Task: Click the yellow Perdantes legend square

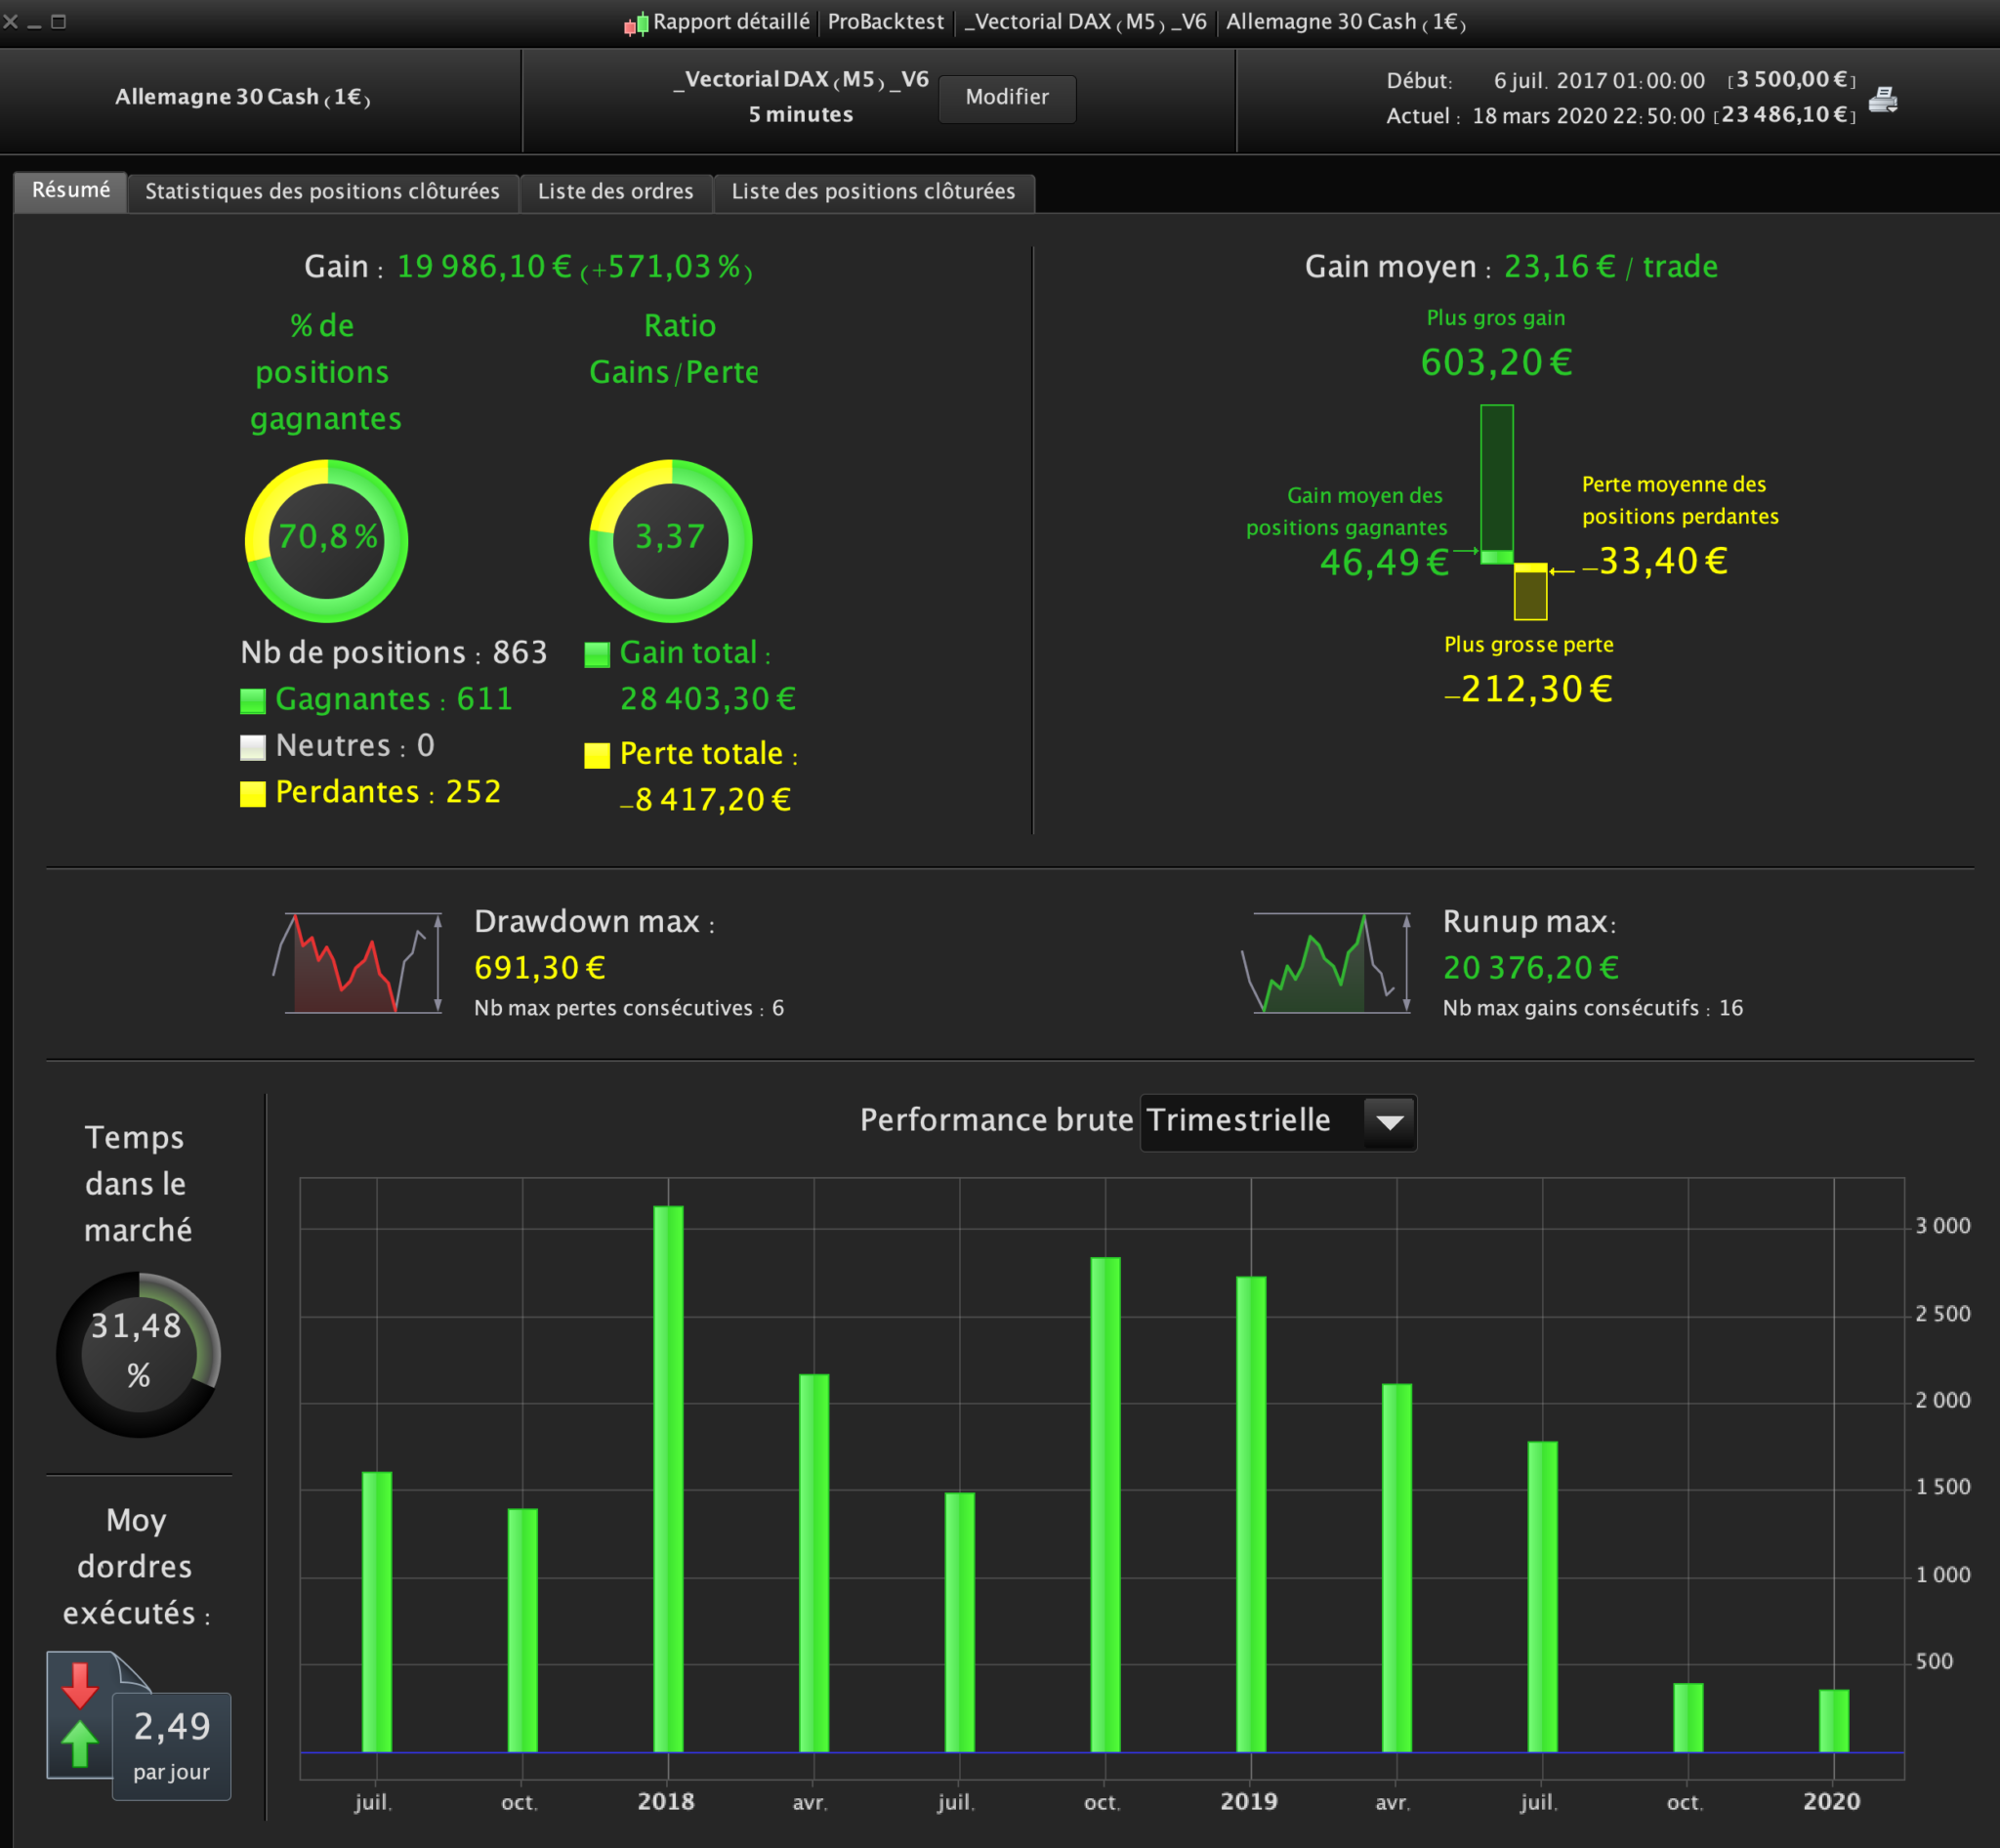Action: point(253,794)
